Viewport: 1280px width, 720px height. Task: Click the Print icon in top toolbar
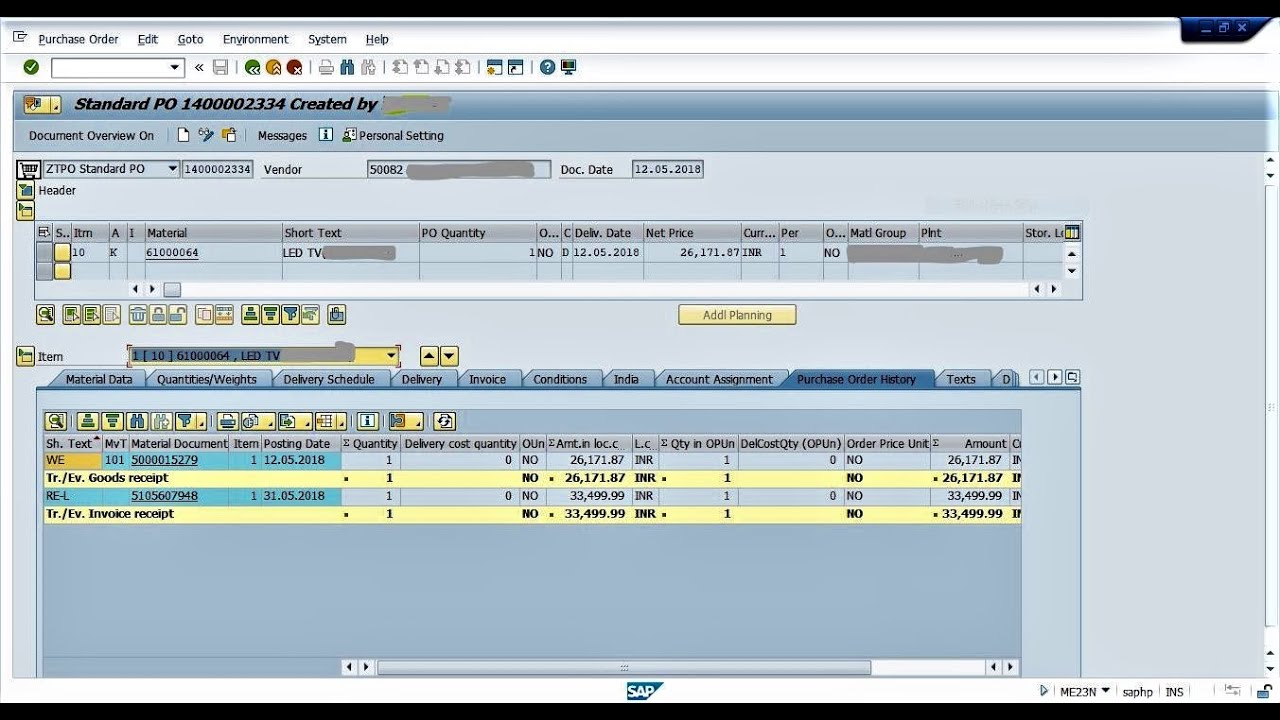326,67
